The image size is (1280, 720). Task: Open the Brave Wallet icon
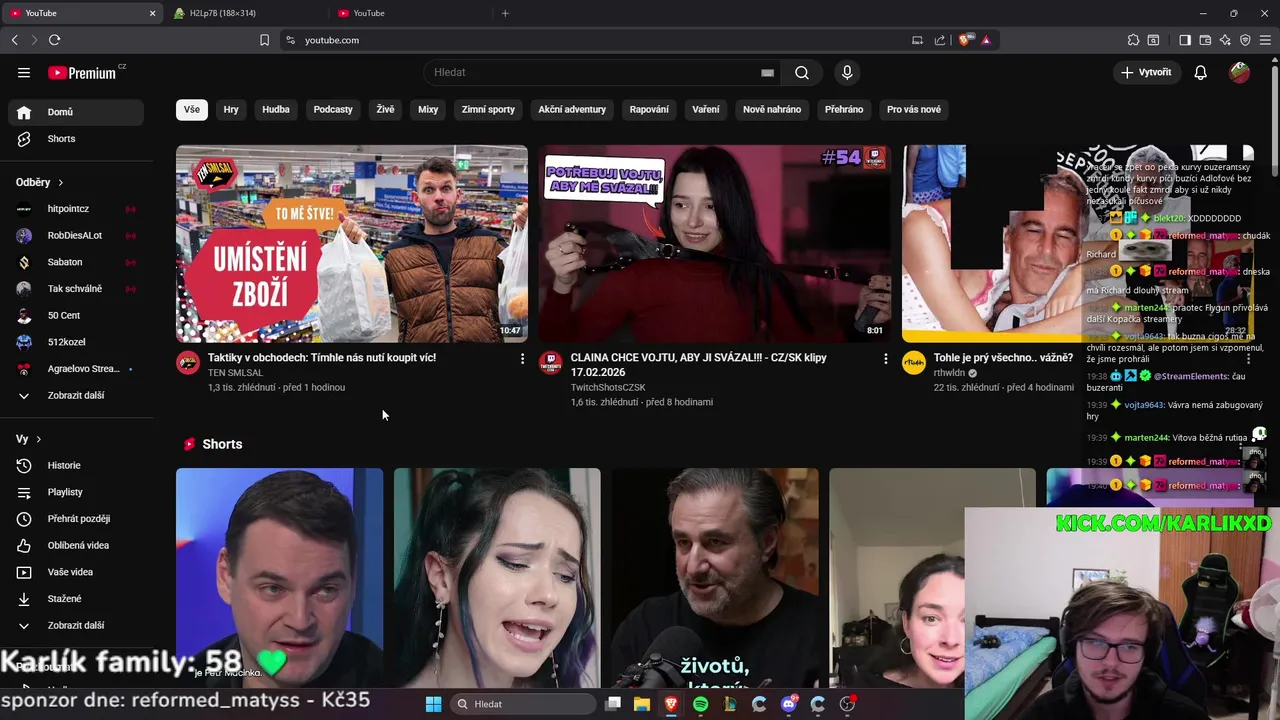point(1205,40)
